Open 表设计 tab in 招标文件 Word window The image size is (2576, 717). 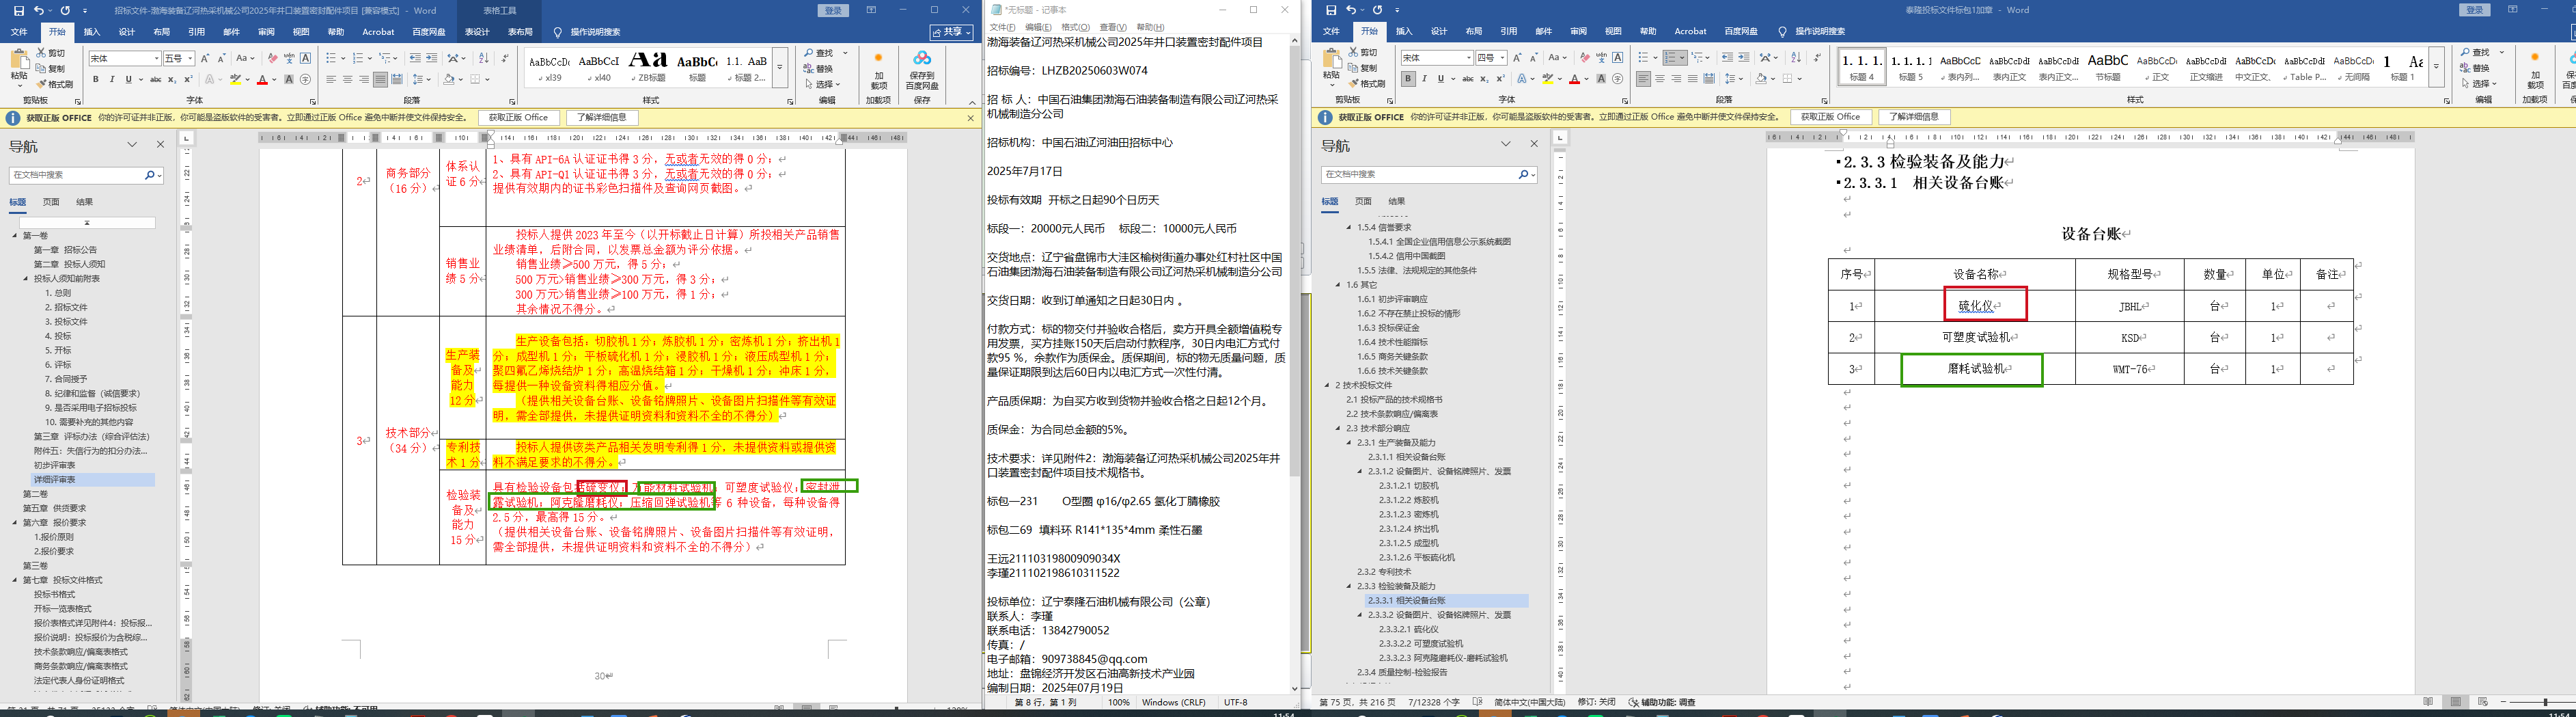[477, 32]
